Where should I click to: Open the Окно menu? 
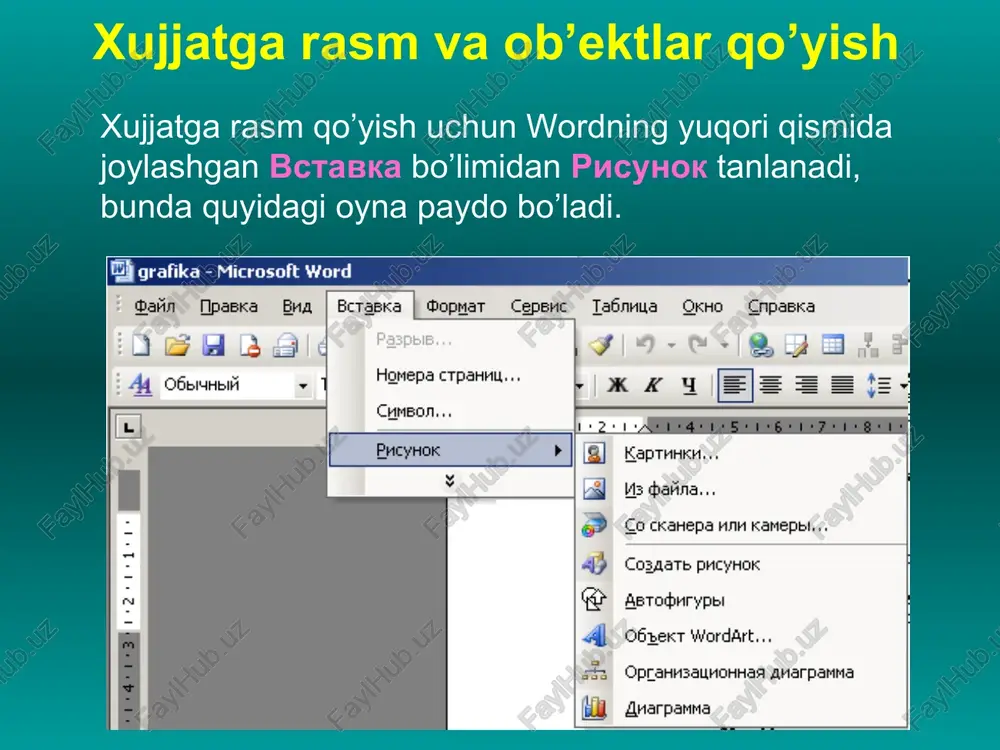point(702,306)
